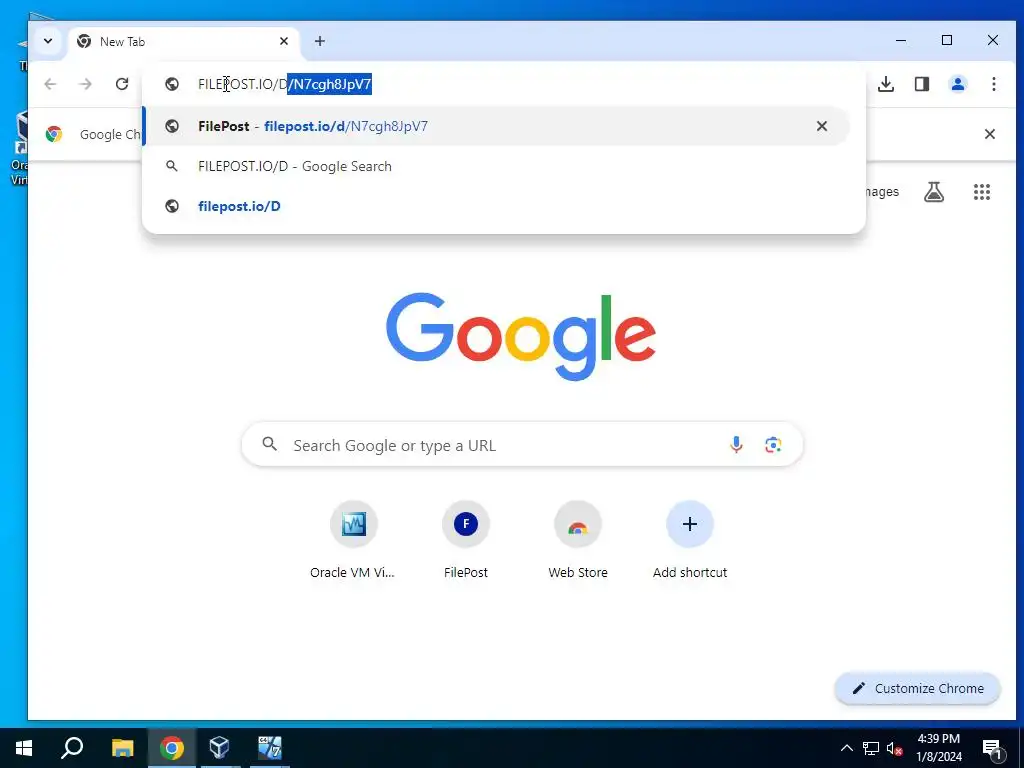Screen dimensions: 1024x768
Task: Click the Google logo
Action: [520, 336]
